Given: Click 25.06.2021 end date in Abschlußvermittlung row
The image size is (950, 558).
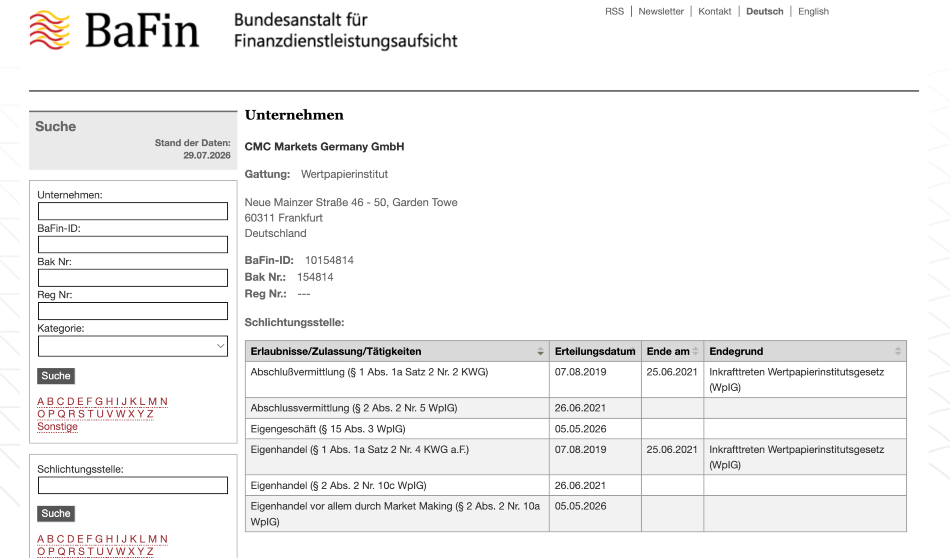Looking at the screenshot, I should click(x=672, y=372).
